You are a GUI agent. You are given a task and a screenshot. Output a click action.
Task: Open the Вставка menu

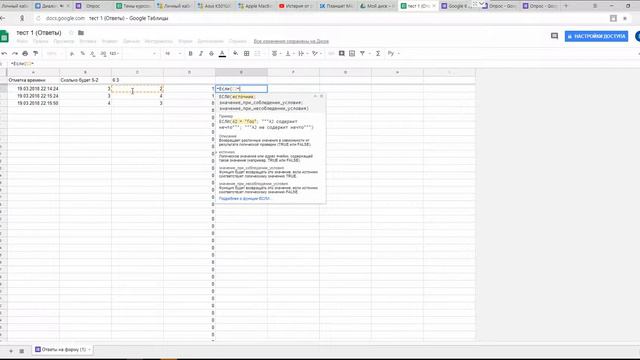88,41
